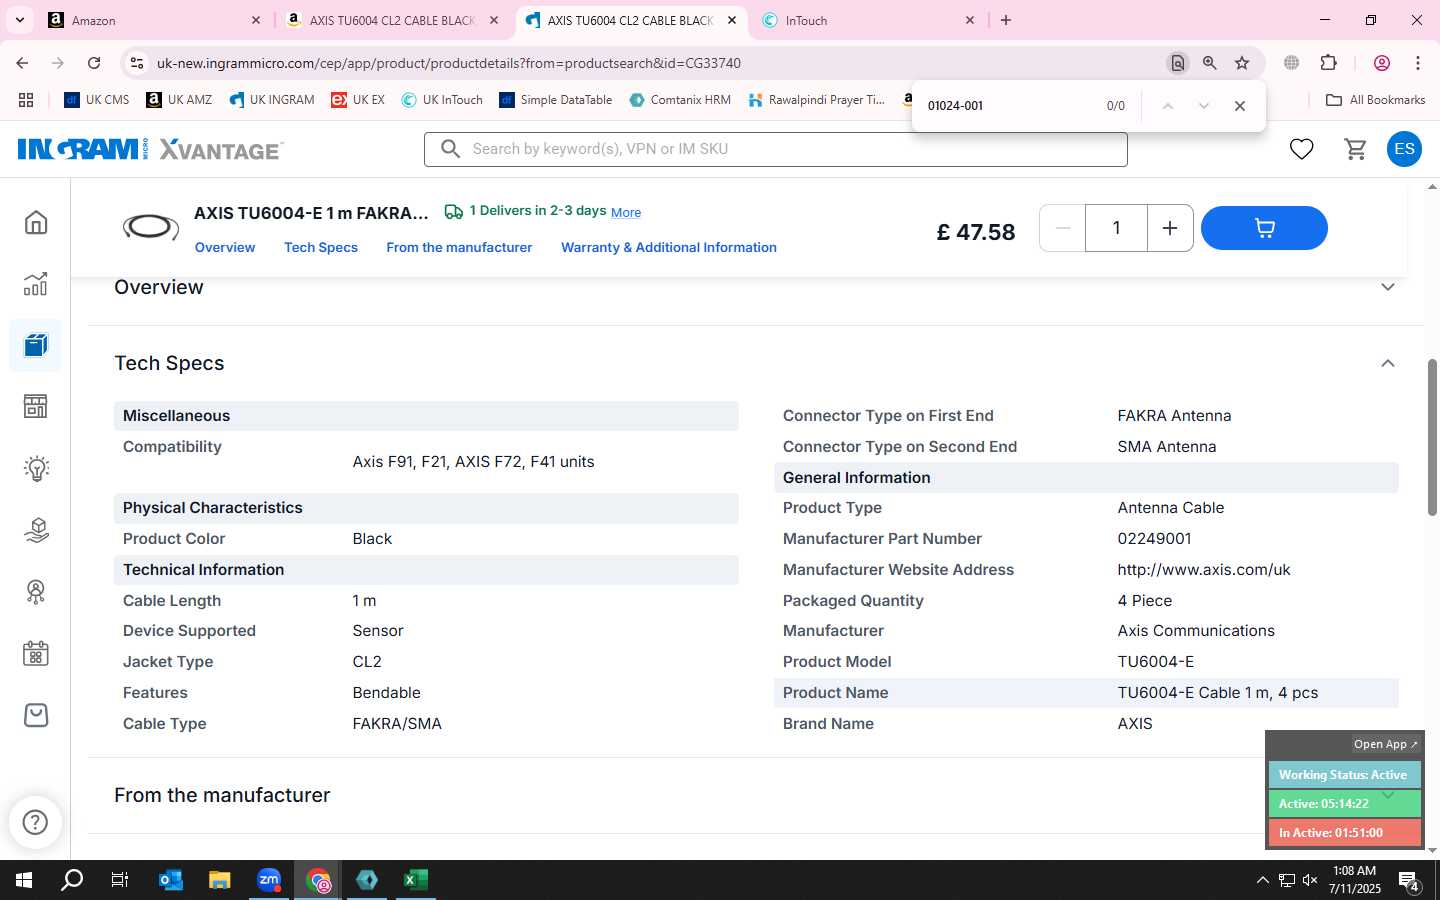Open the storefront grid sidebar icon
Image resolution: width=1440 pixels, height=900 pixels.
(x=36, y=407)
